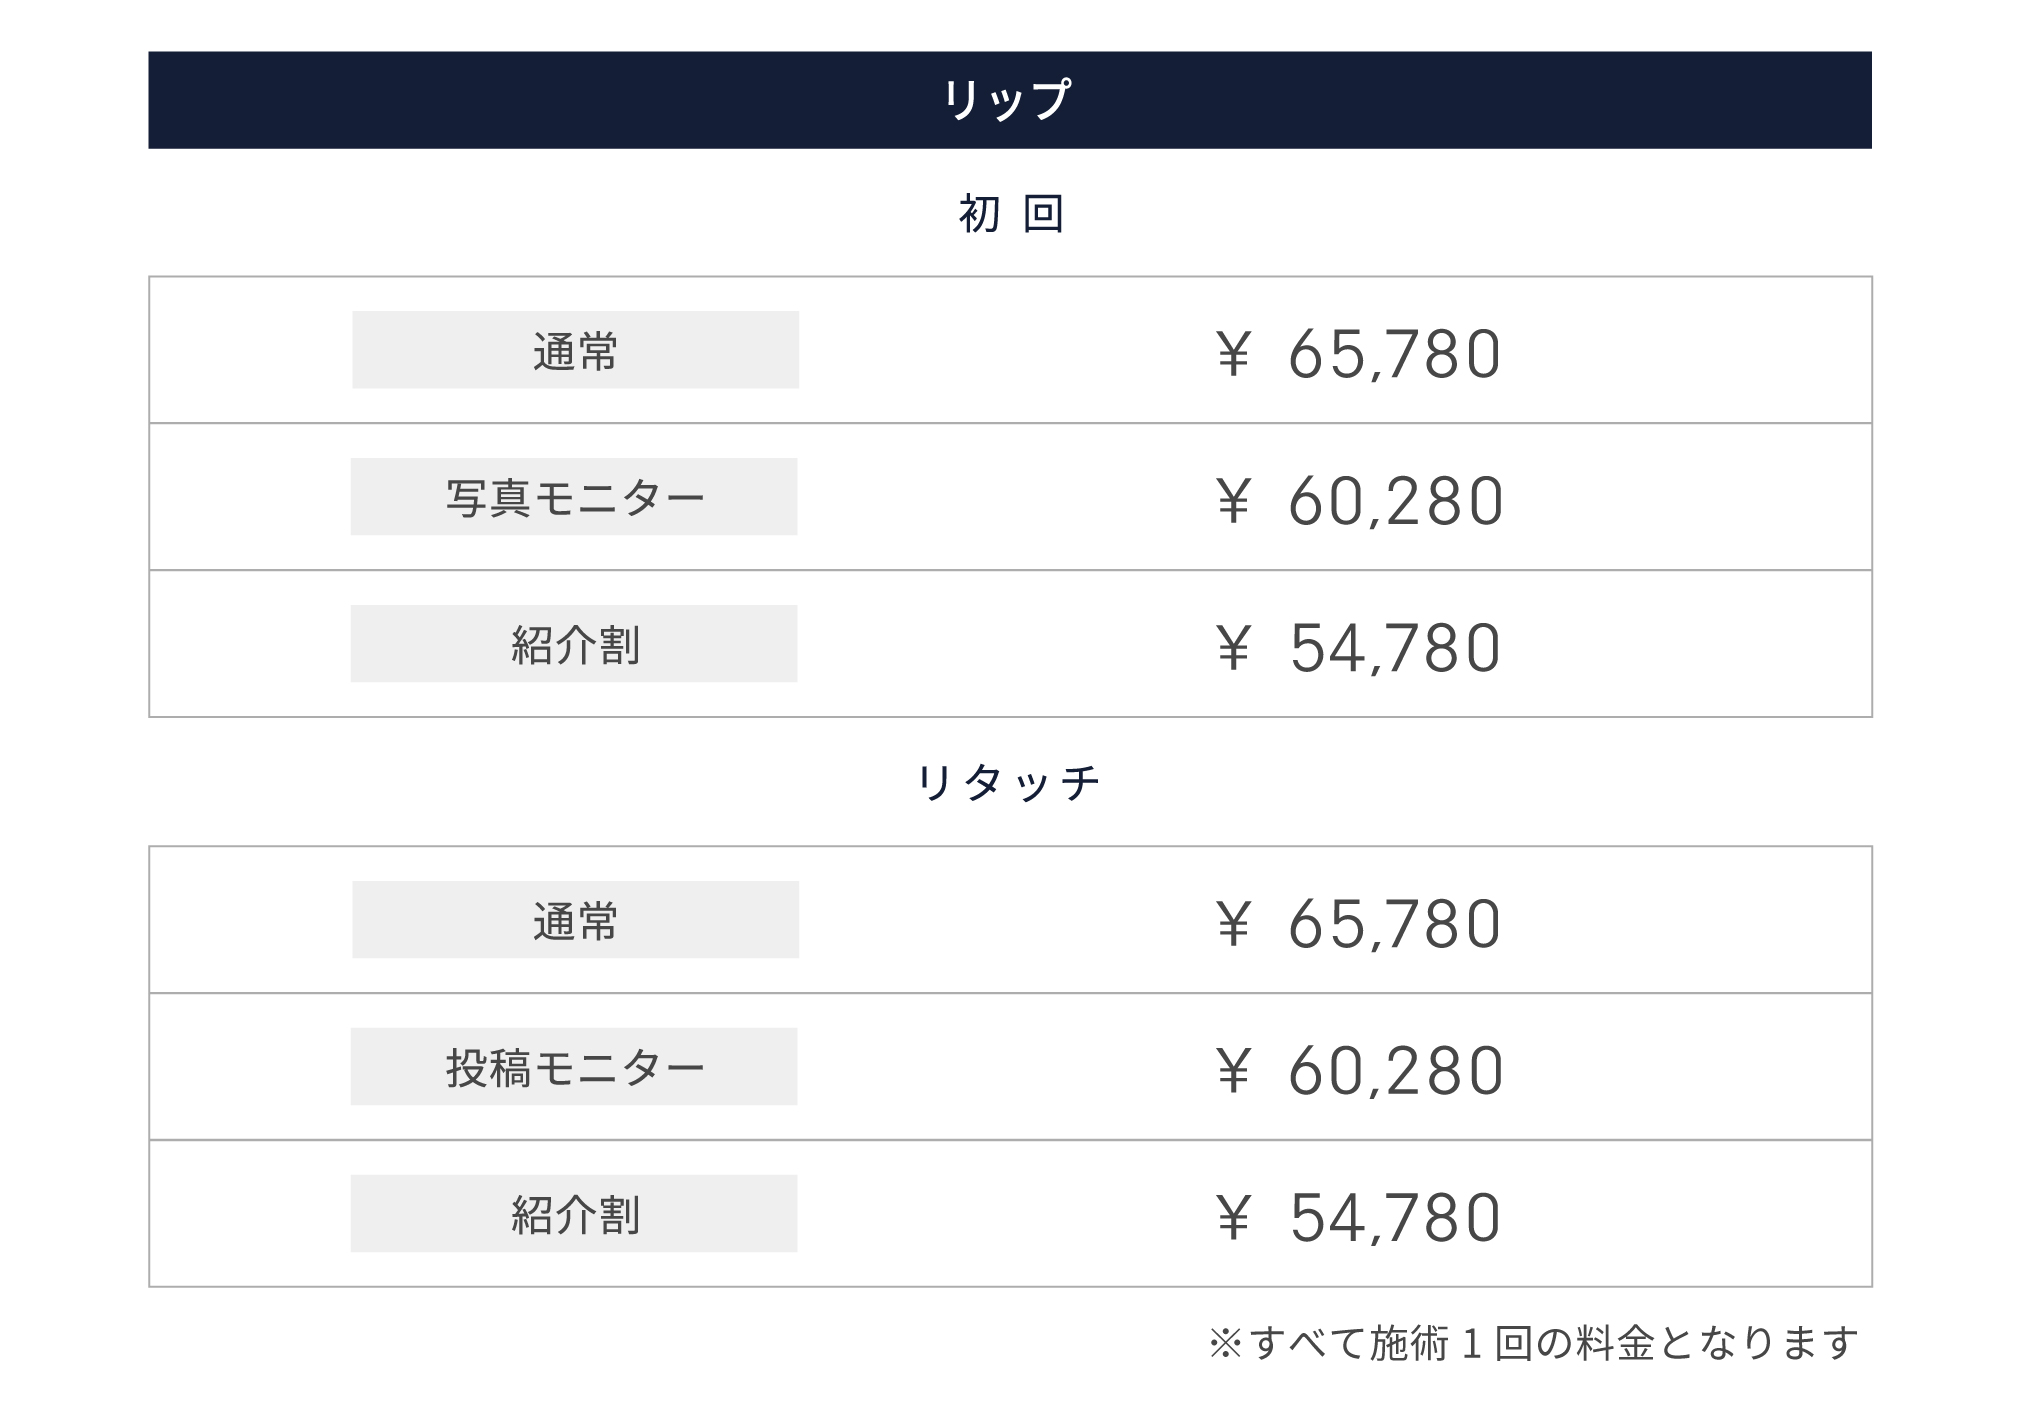Click yen sign in リタッチ 紹介割 row
The height and width of the screenshot is (1414, 2020).
pyautogui.click(x=1233, y=1219)
